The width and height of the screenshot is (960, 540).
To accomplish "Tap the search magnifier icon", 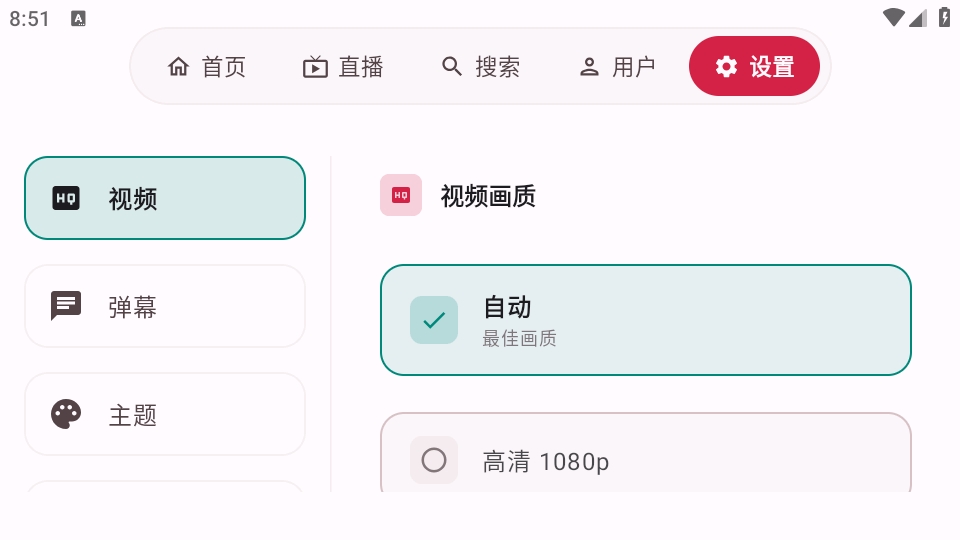I will tap(452, 67).
